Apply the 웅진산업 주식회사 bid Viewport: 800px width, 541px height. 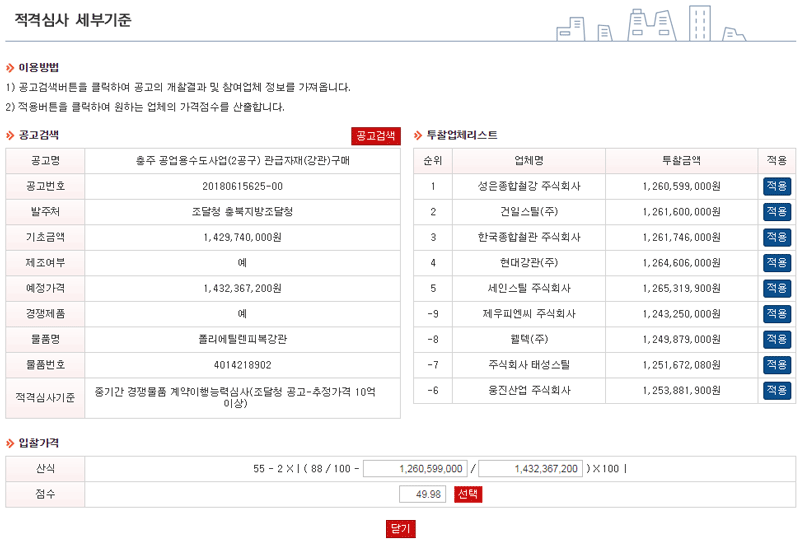776,390
